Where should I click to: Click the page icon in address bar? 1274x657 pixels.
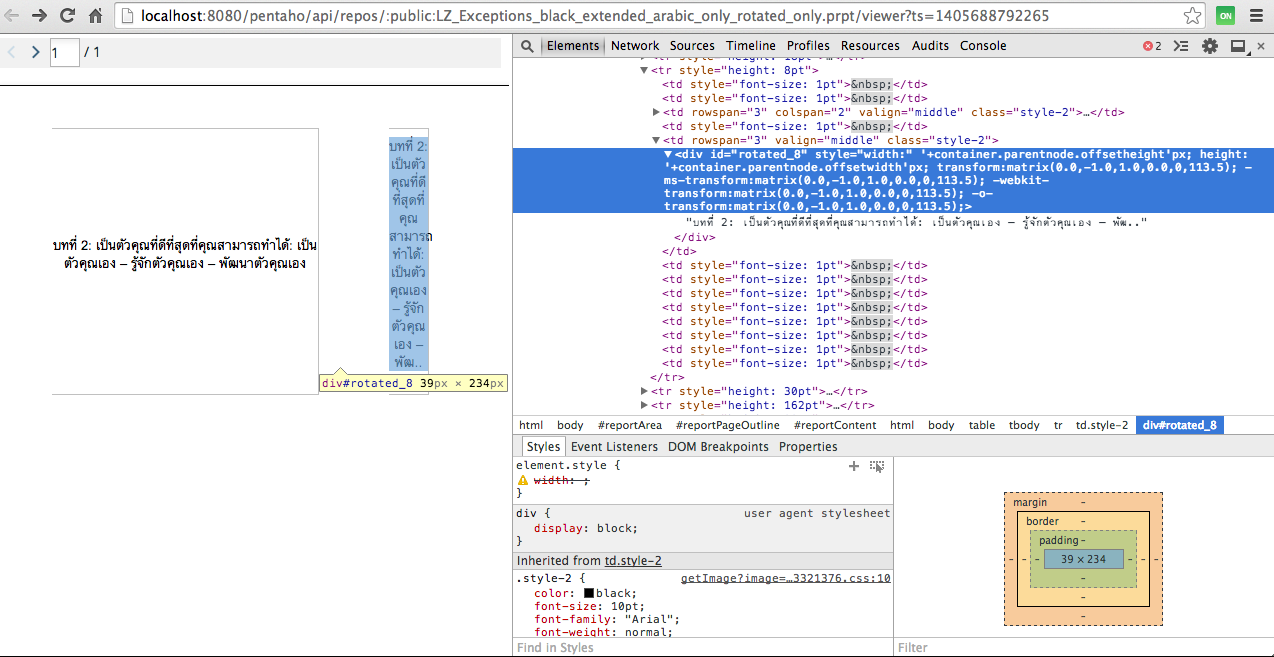(127, 16)
